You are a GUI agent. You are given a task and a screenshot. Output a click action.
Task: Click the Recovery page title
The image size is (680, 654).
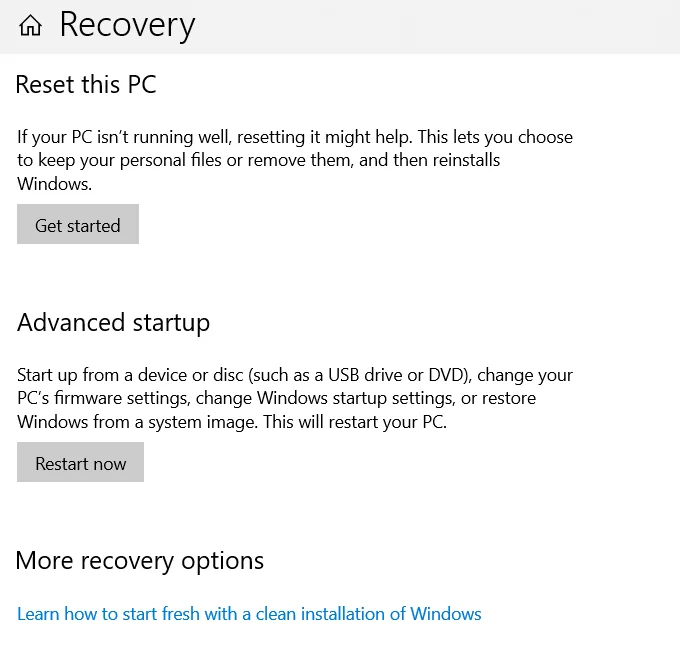(127, 25)
